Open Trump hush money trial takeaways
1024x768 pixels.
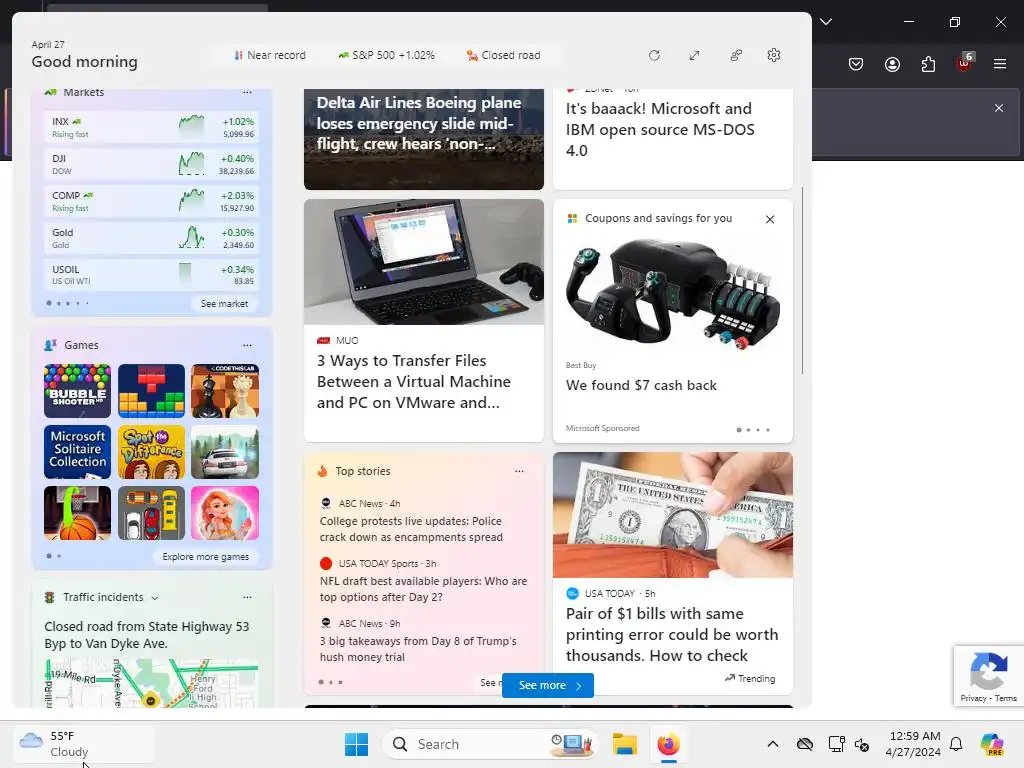(418, 649)
